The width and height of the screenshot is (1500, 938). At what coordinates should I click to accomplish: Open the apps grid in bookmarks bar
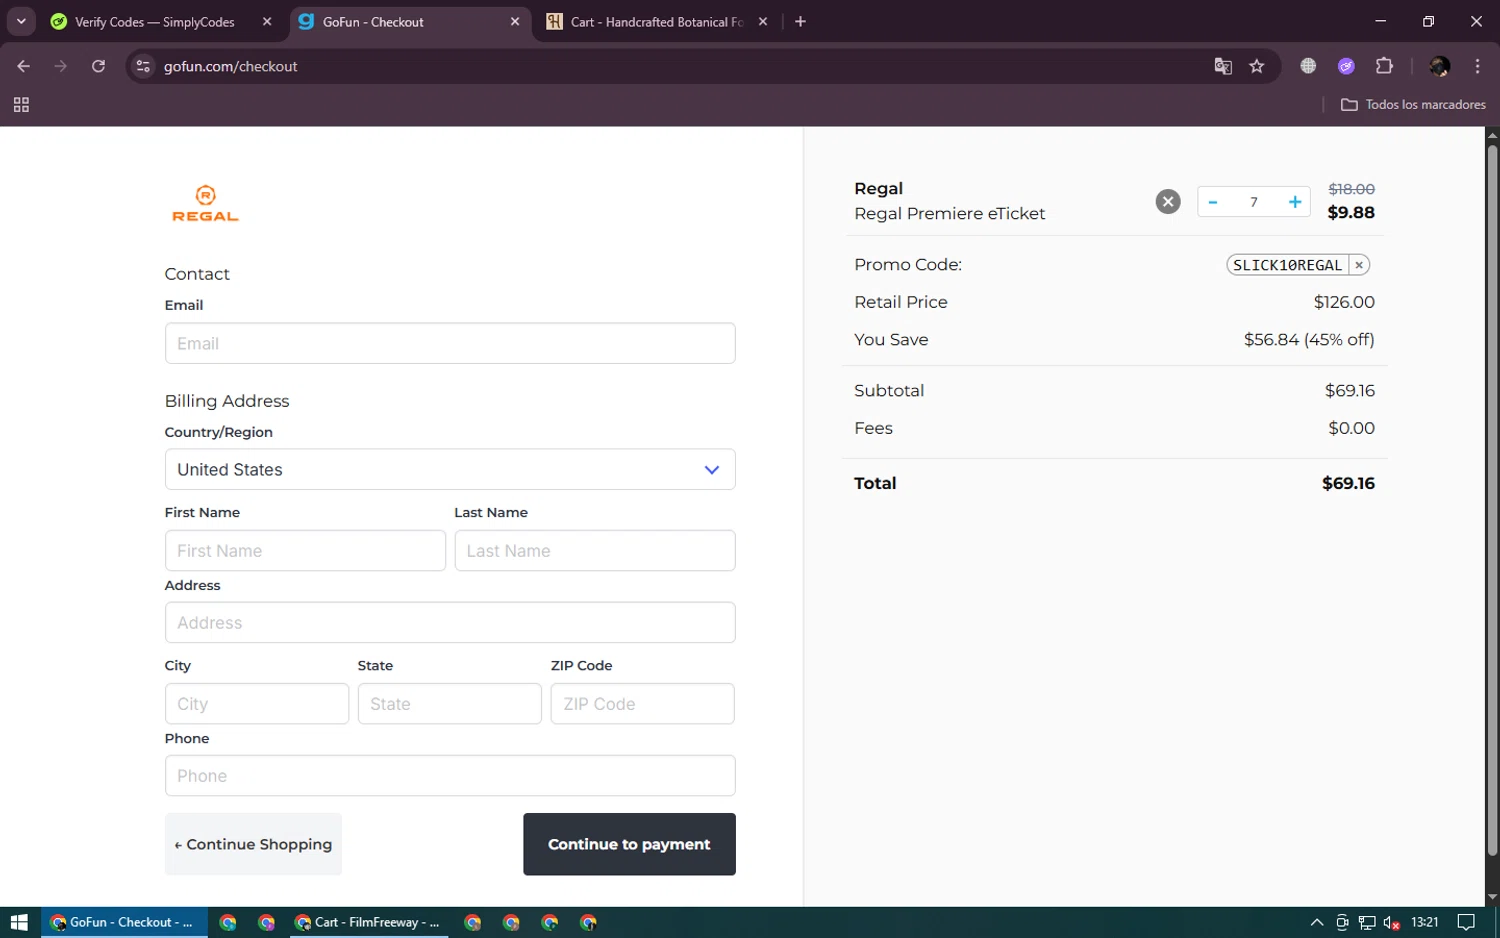(x=21, y=105)
